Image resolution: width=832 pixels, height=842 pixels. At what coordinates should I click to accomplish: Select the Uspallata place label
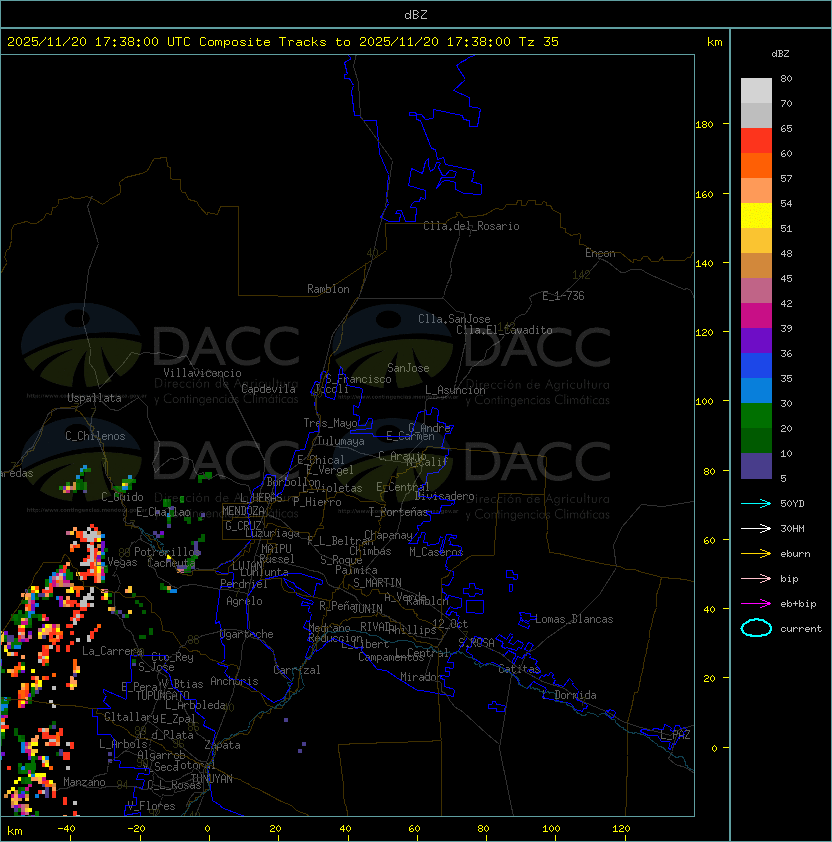coord(94,398)
